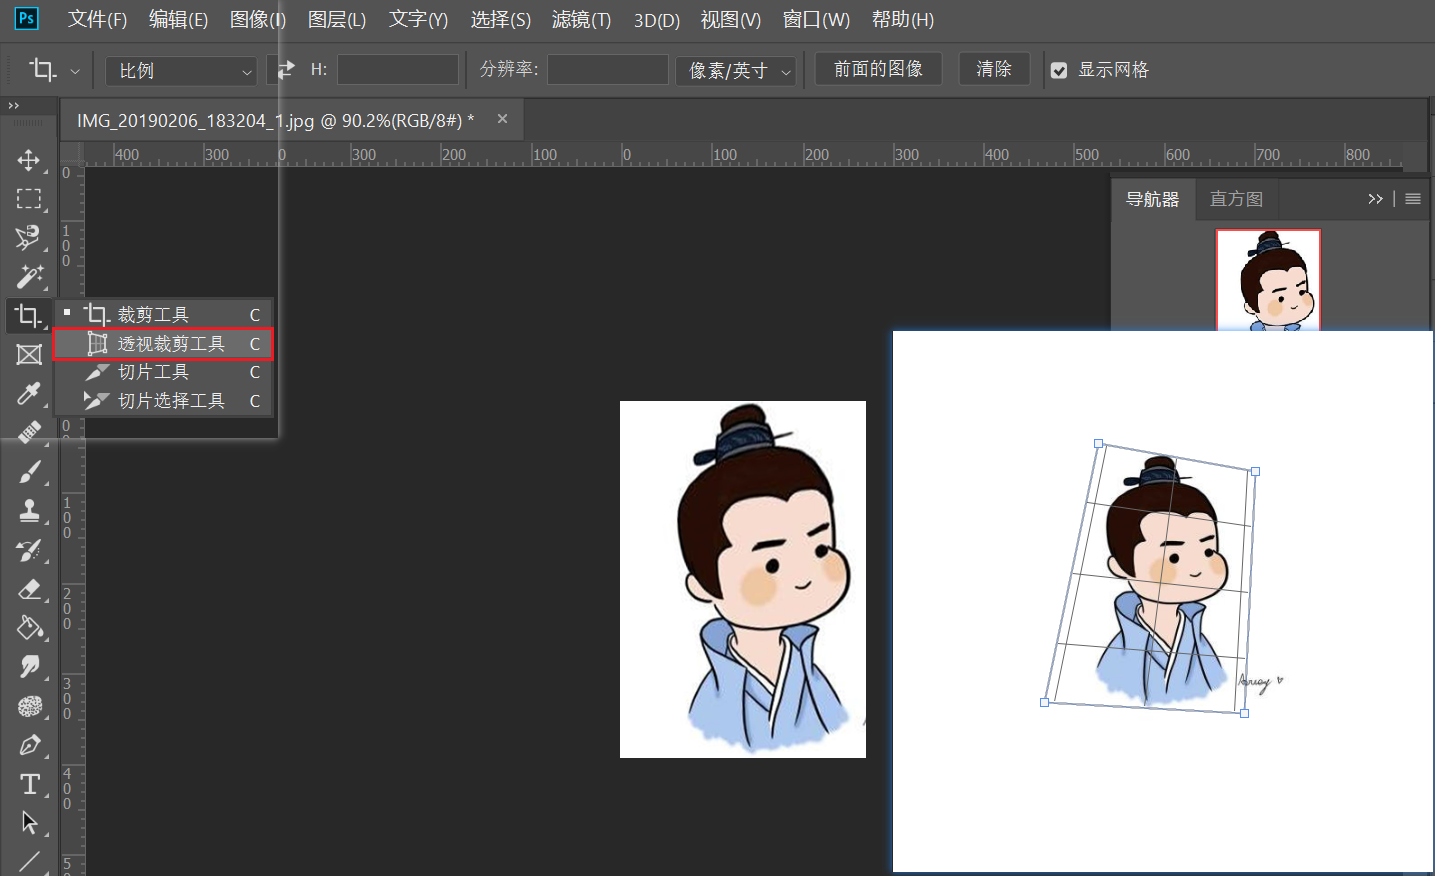Open the 像素/英寸 units dropdown
1435x876 pixels.
(x=736, y=71)
